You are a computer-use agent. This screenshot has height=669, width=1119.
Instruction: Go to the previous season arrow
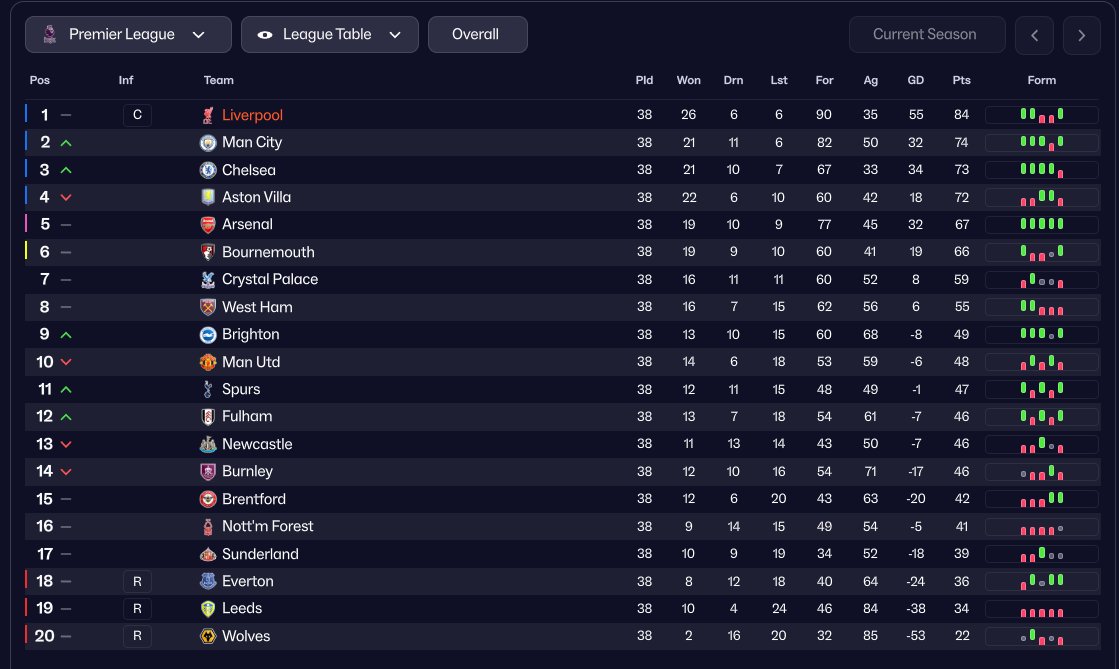1034,35
